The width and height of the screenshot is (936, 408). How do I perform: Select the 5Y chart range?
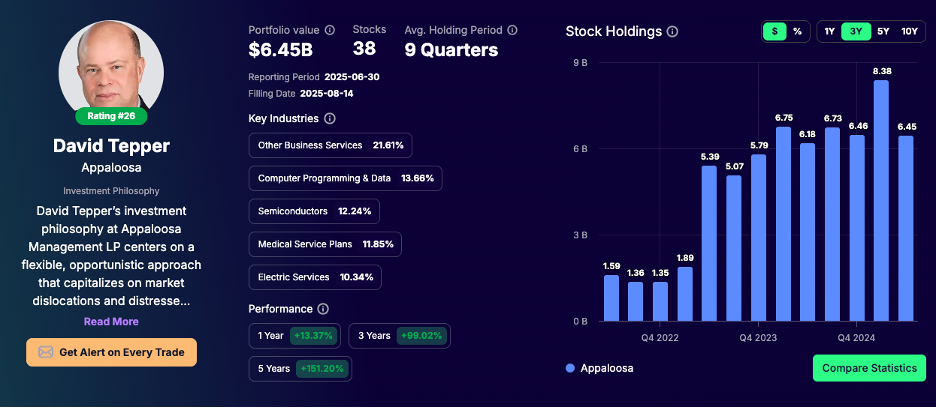coord(883,32)
